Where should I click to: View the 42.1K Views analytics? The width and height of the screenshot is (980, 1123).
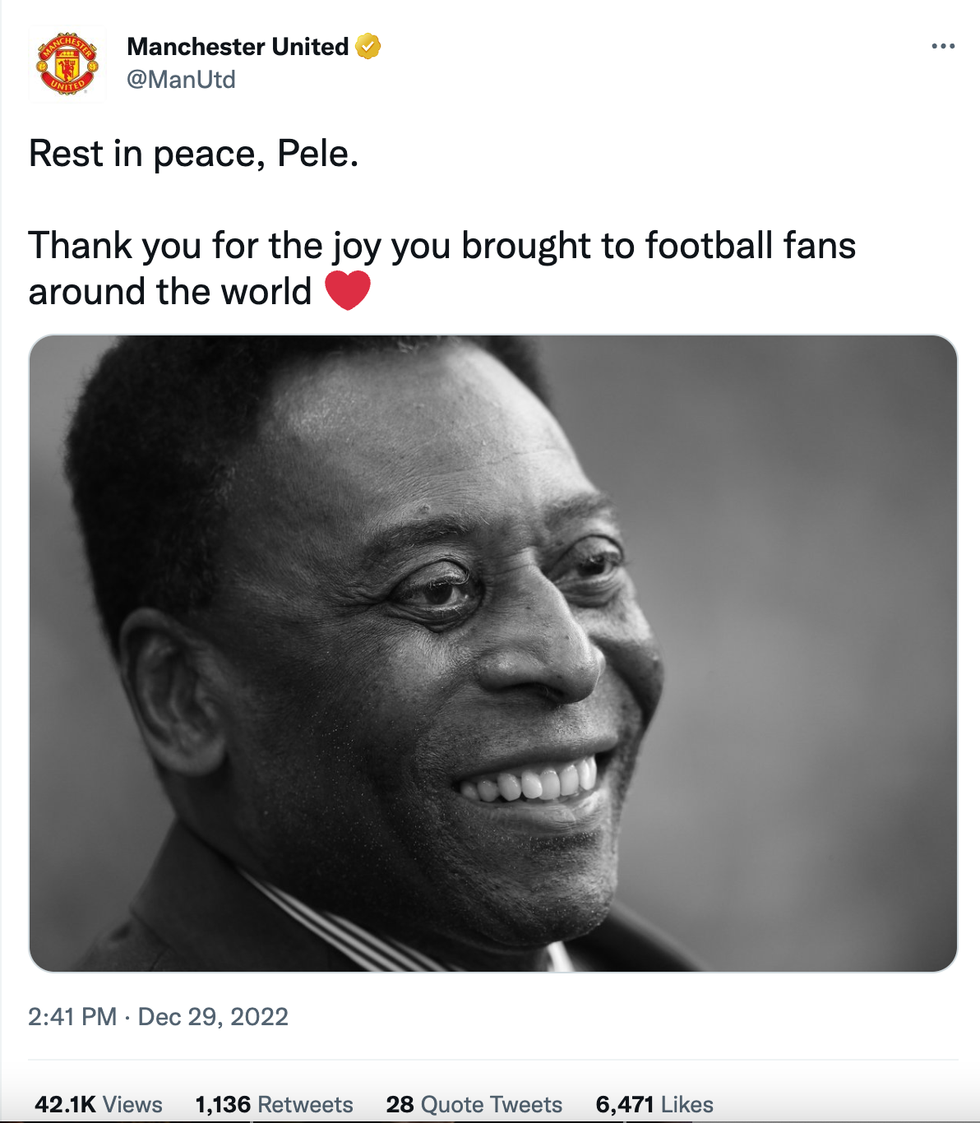point(98,1104)
